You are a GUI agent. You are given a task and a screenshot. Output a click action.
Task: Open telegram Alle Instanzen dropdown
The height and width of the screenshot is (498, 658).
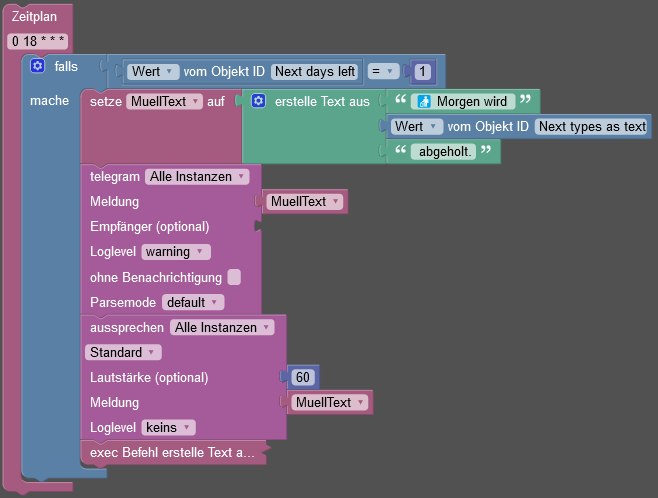[x=197, y=177]
